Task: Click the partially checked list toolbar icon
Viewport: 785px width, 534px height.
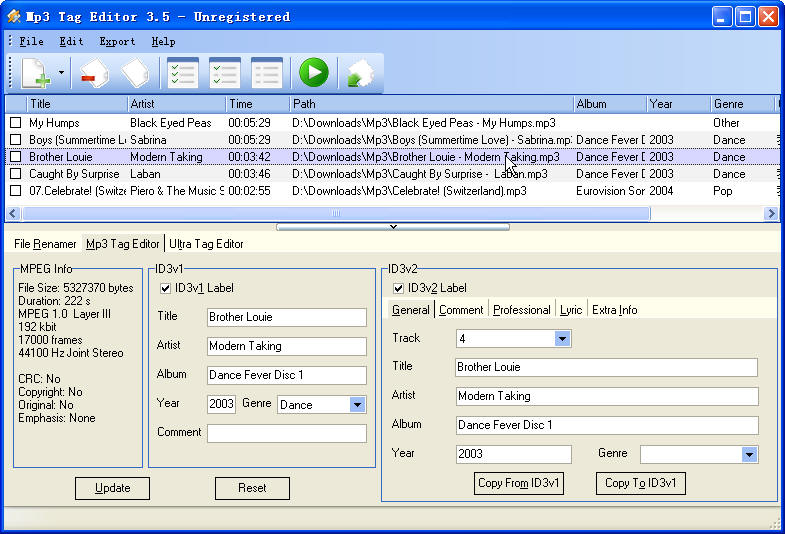Action: coord(225,73)
